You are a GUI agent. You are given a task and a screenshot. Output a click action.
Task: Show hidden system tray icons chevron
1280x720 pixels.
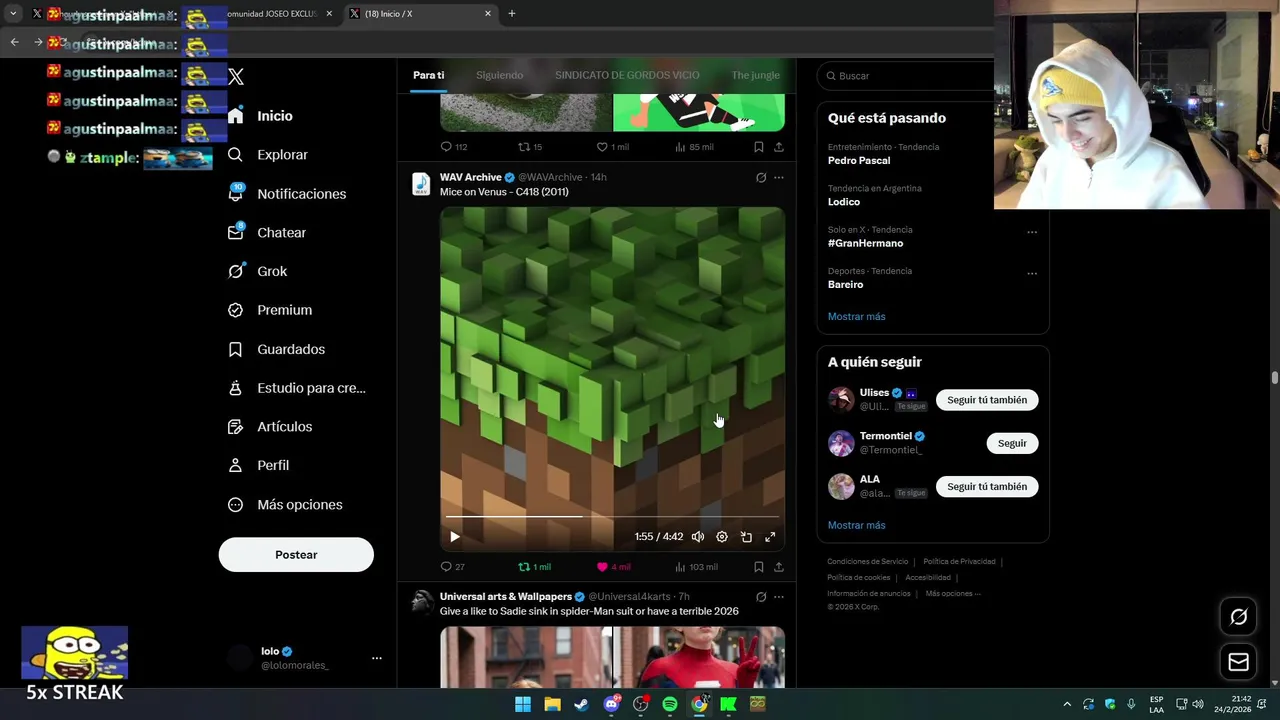point(1067,705)
